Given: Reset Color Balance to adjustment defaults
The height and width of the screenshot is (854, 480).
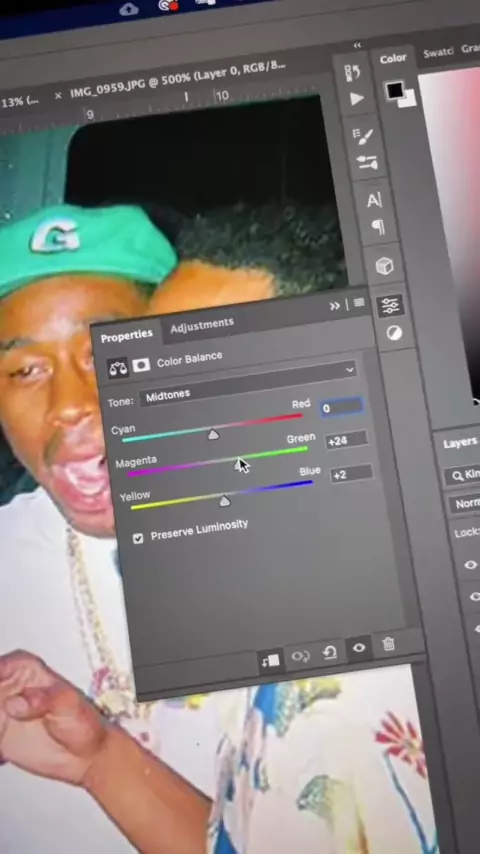Looking at the screenshot, I should click(x=330, y=652).
